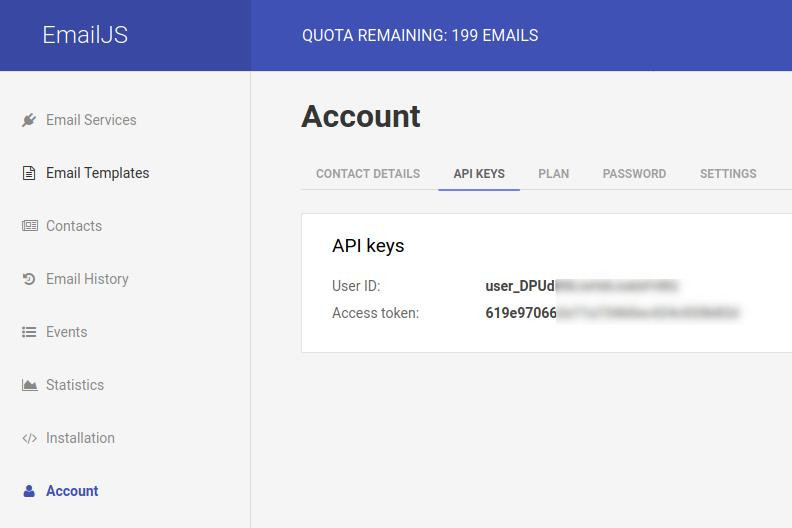This screenshot has height=528, width=792.
Task: Click the Installation code brackets icon
Action: coord(29,438)
